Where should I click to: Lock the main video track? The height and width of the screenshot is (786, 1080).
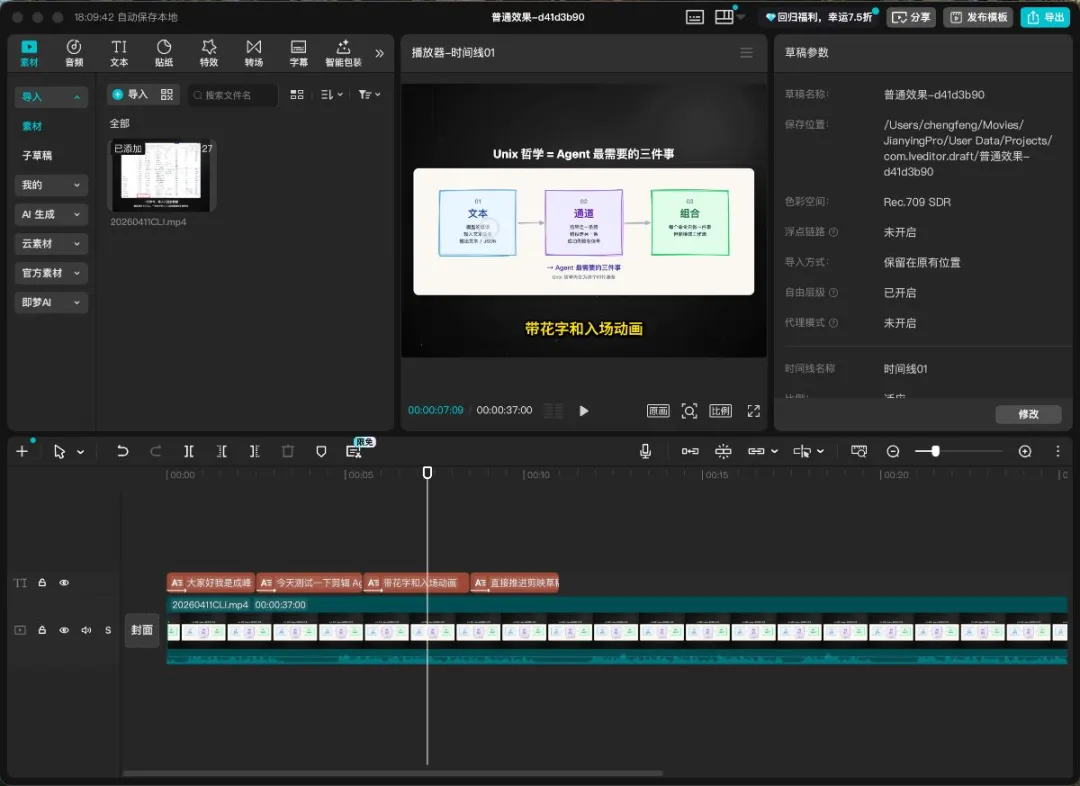point(42,630)
